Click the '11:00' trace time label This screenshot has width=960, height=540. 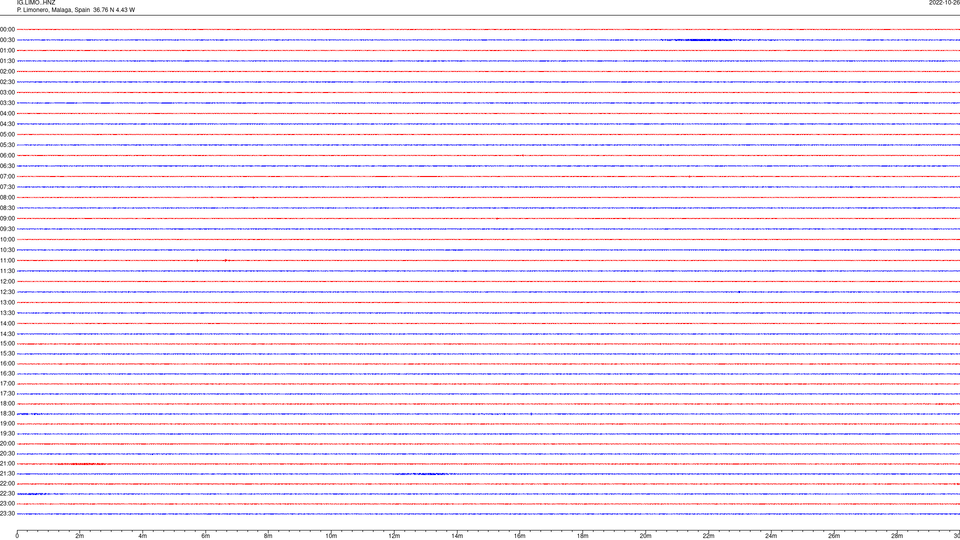[x=7, y=261]
